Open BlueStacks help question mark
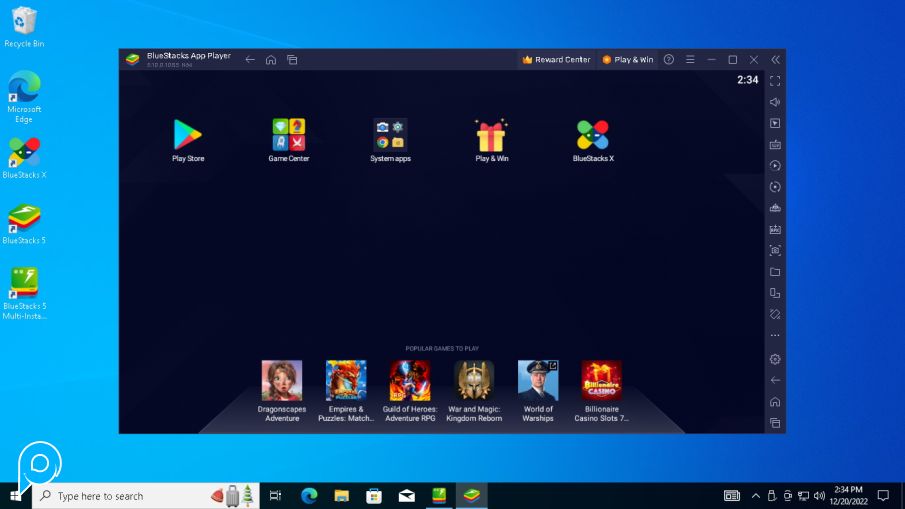Image resolution: width=905 pixels, height=509 pixels. click(x=668, y=59)
